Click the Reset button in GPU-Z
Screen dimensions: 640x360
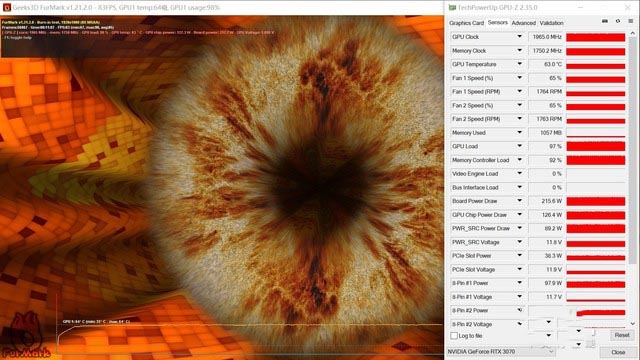coord(622,335)
